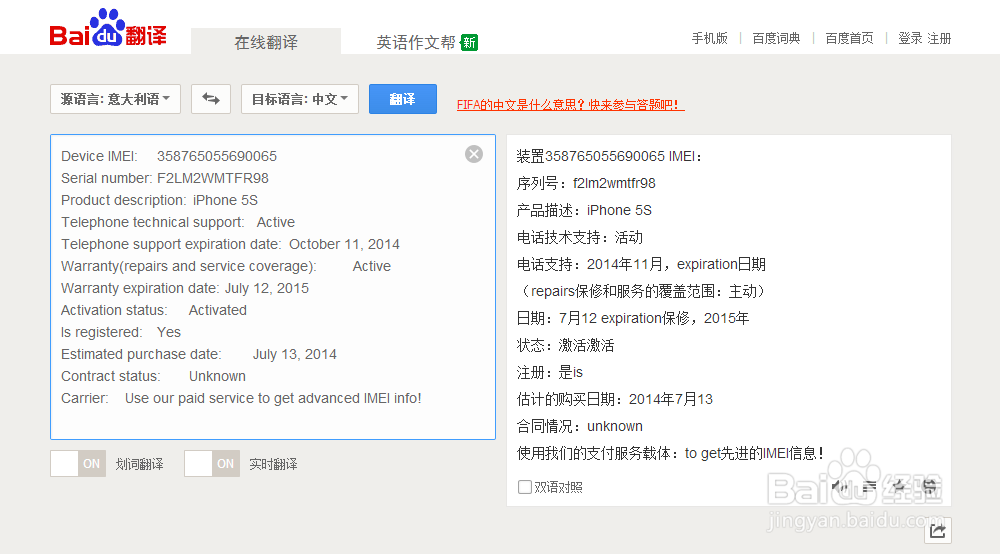This screenshot has width=1000, height=555.
Task: Enable the 双语对照 checkbox
Action: (525, 487)
